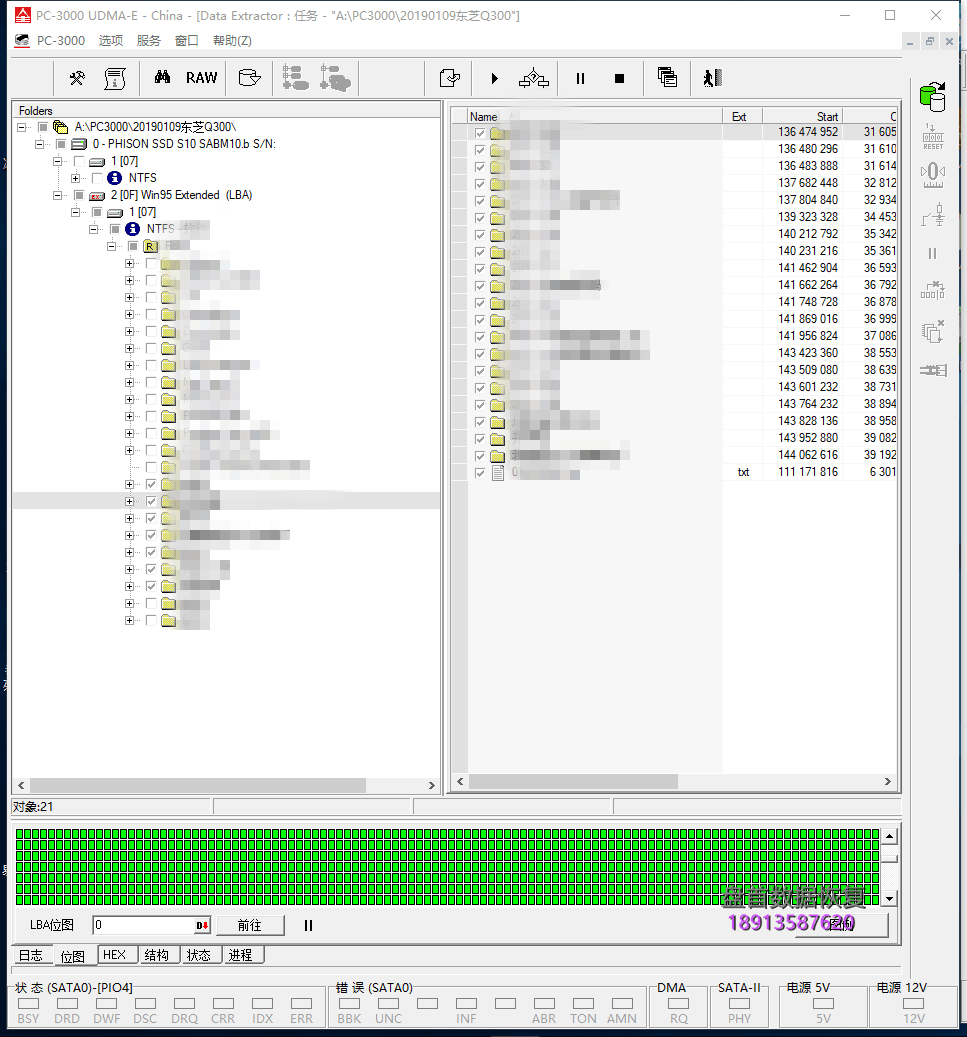Collapse the first 1 [07] partition node
Screen dimensions: 967x1037
[x=58, y=161]
